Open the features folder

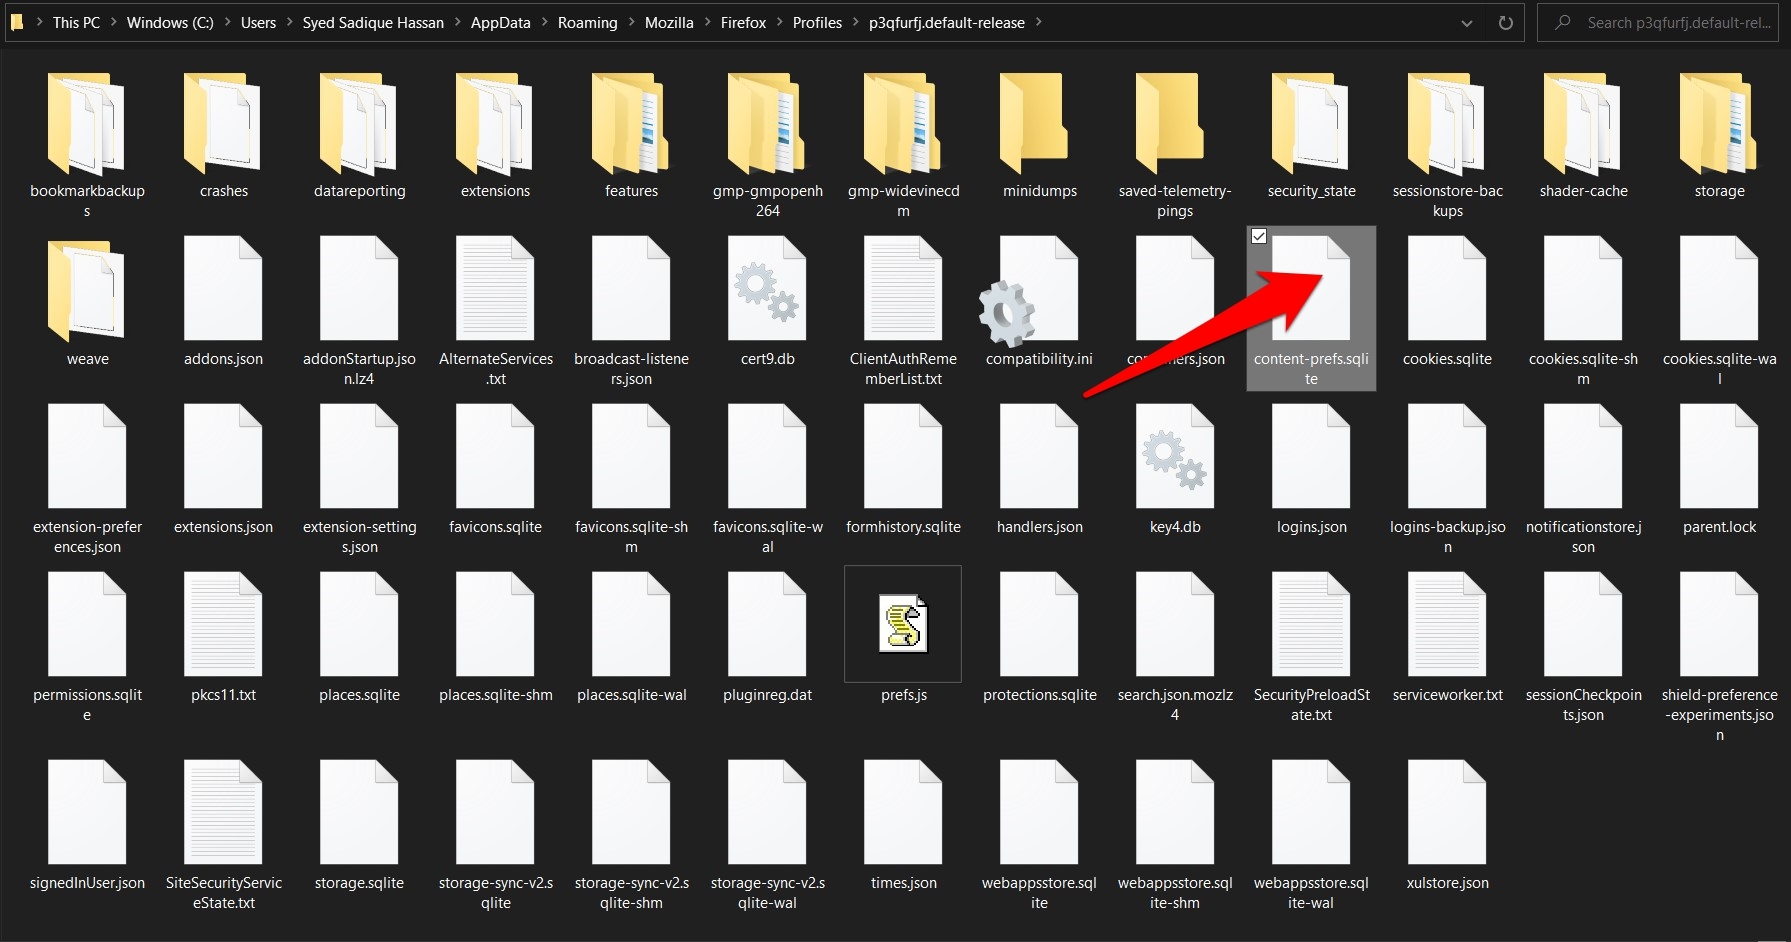tap(631, 124)
